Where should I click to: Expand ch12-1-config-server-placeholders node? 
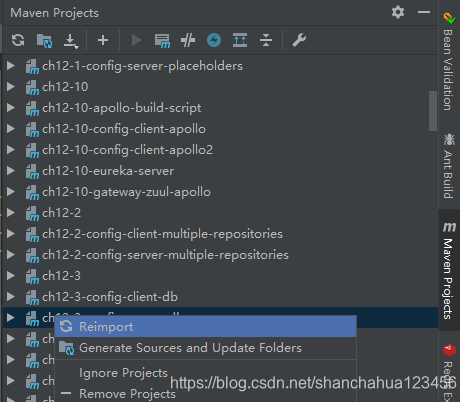[11, 66]
